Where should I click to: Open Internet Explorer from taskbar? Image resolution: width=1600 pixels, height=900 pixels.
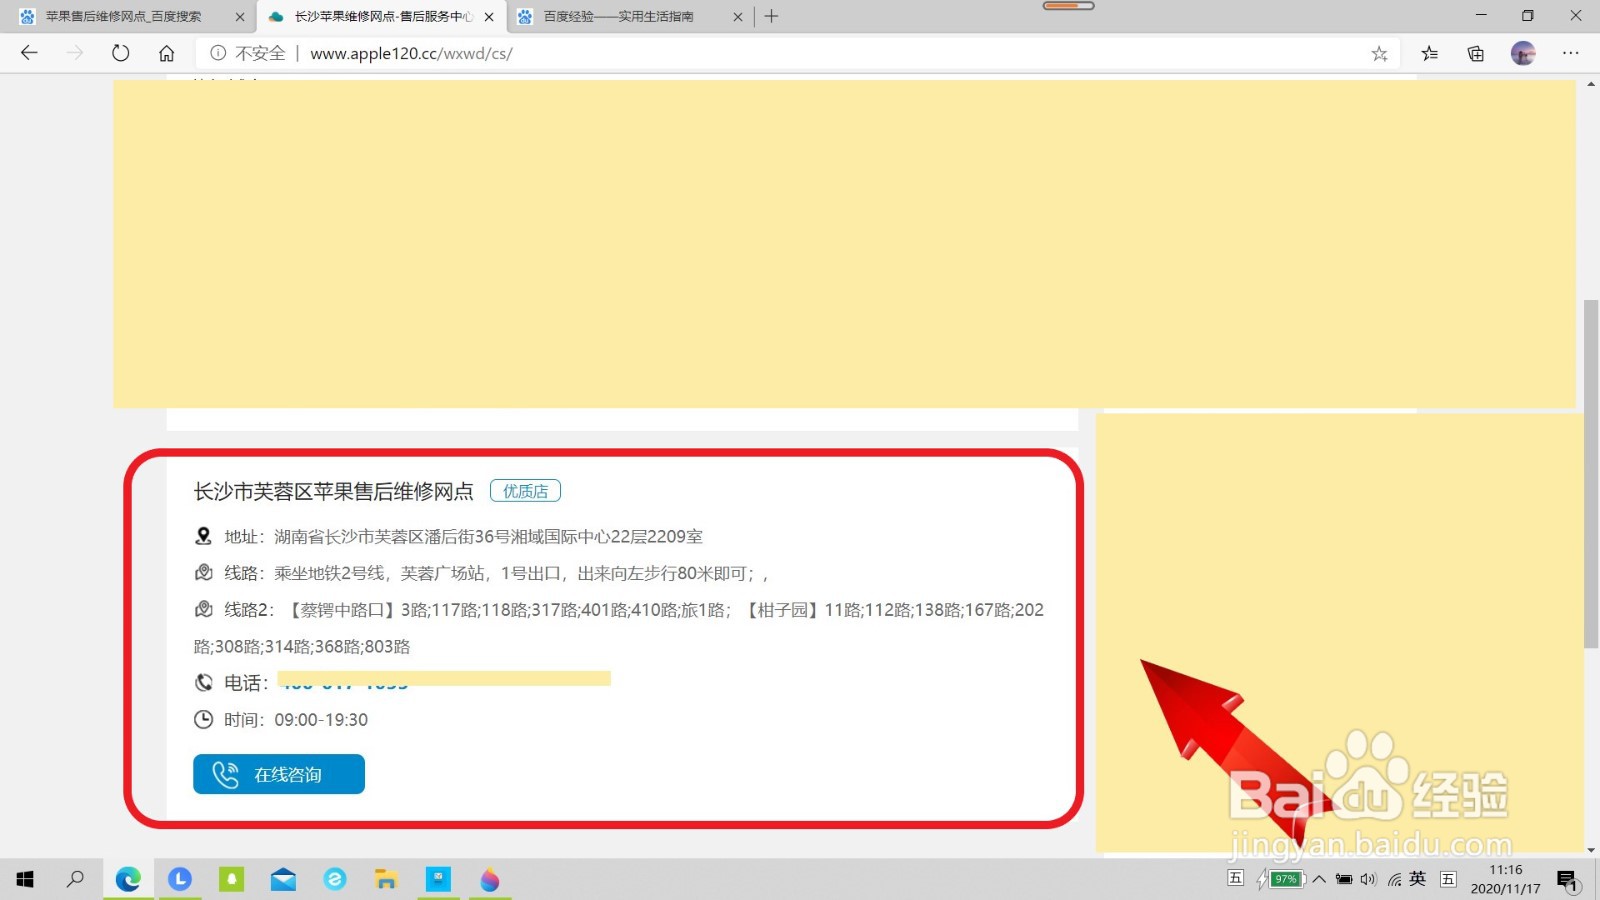(335, 879)
